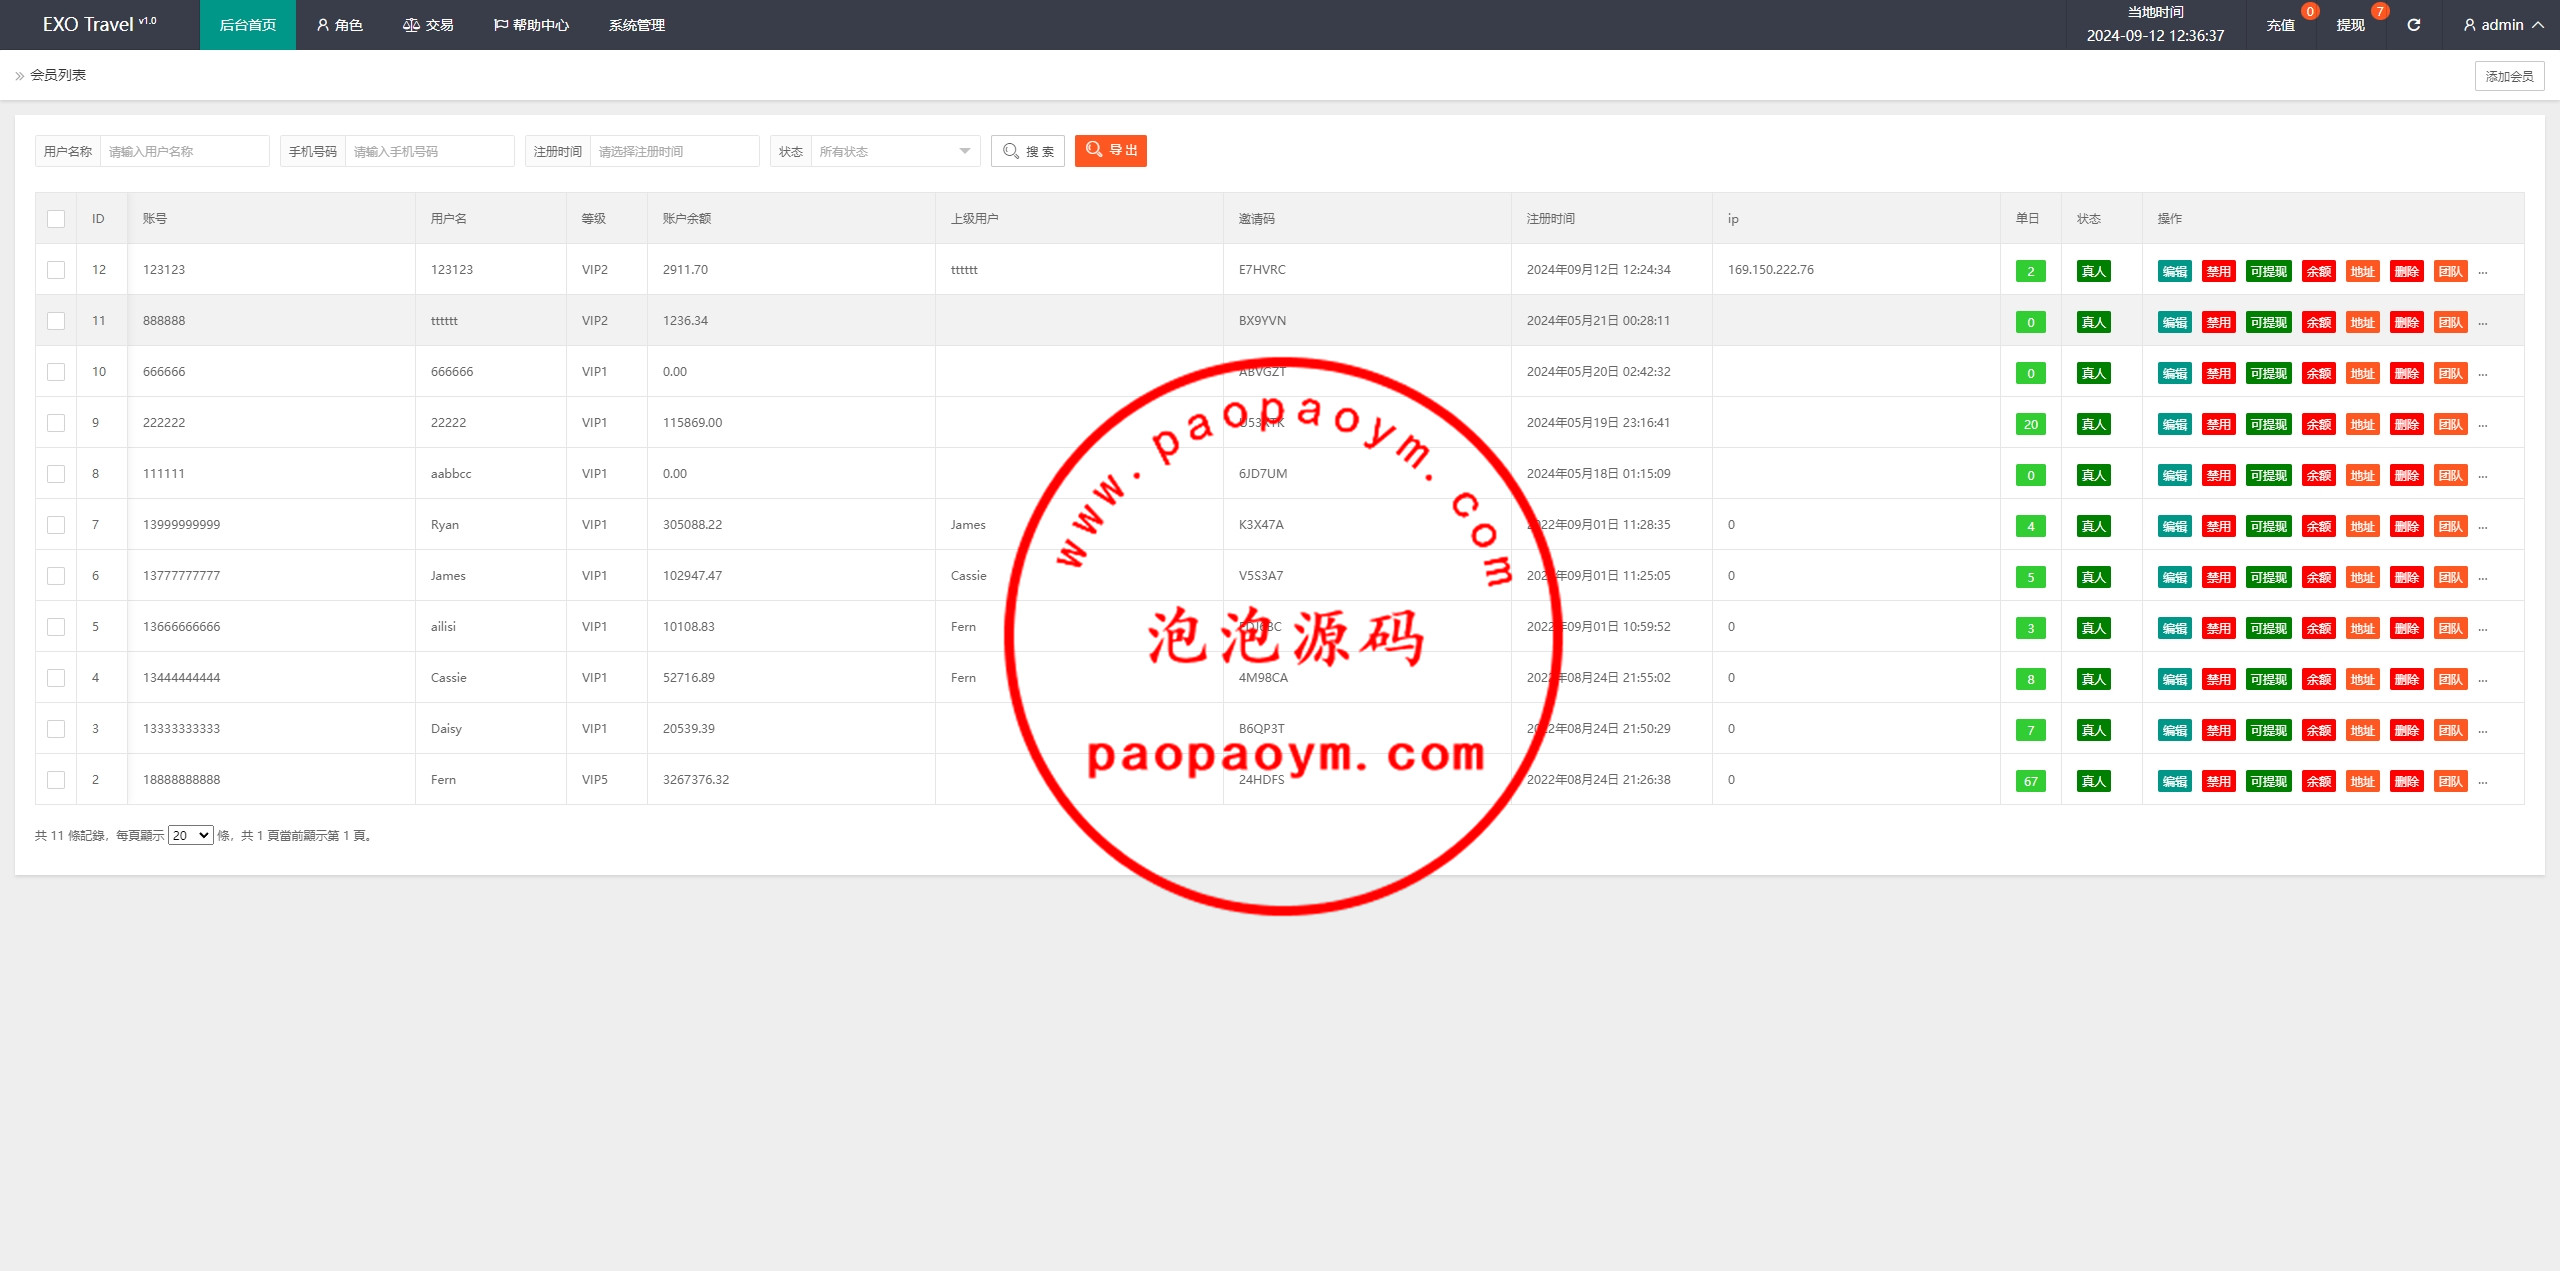
Task: Click 删除 for account 123123
Action: pos(2406,271)
